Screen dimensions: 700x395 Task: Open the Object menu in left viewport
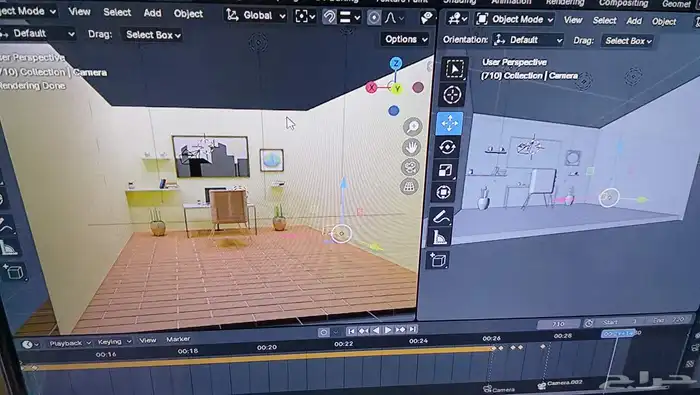point(188,14)
